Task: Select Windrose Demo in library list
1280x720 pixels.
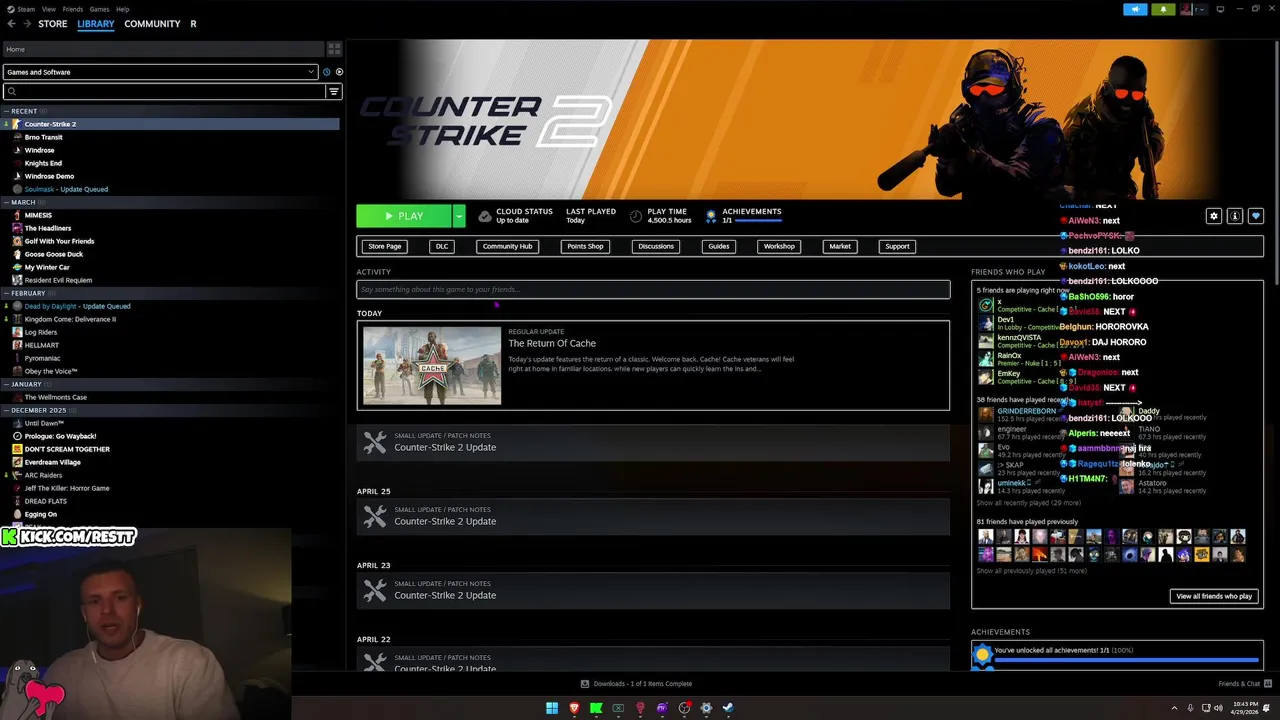Action: [49, 176]
